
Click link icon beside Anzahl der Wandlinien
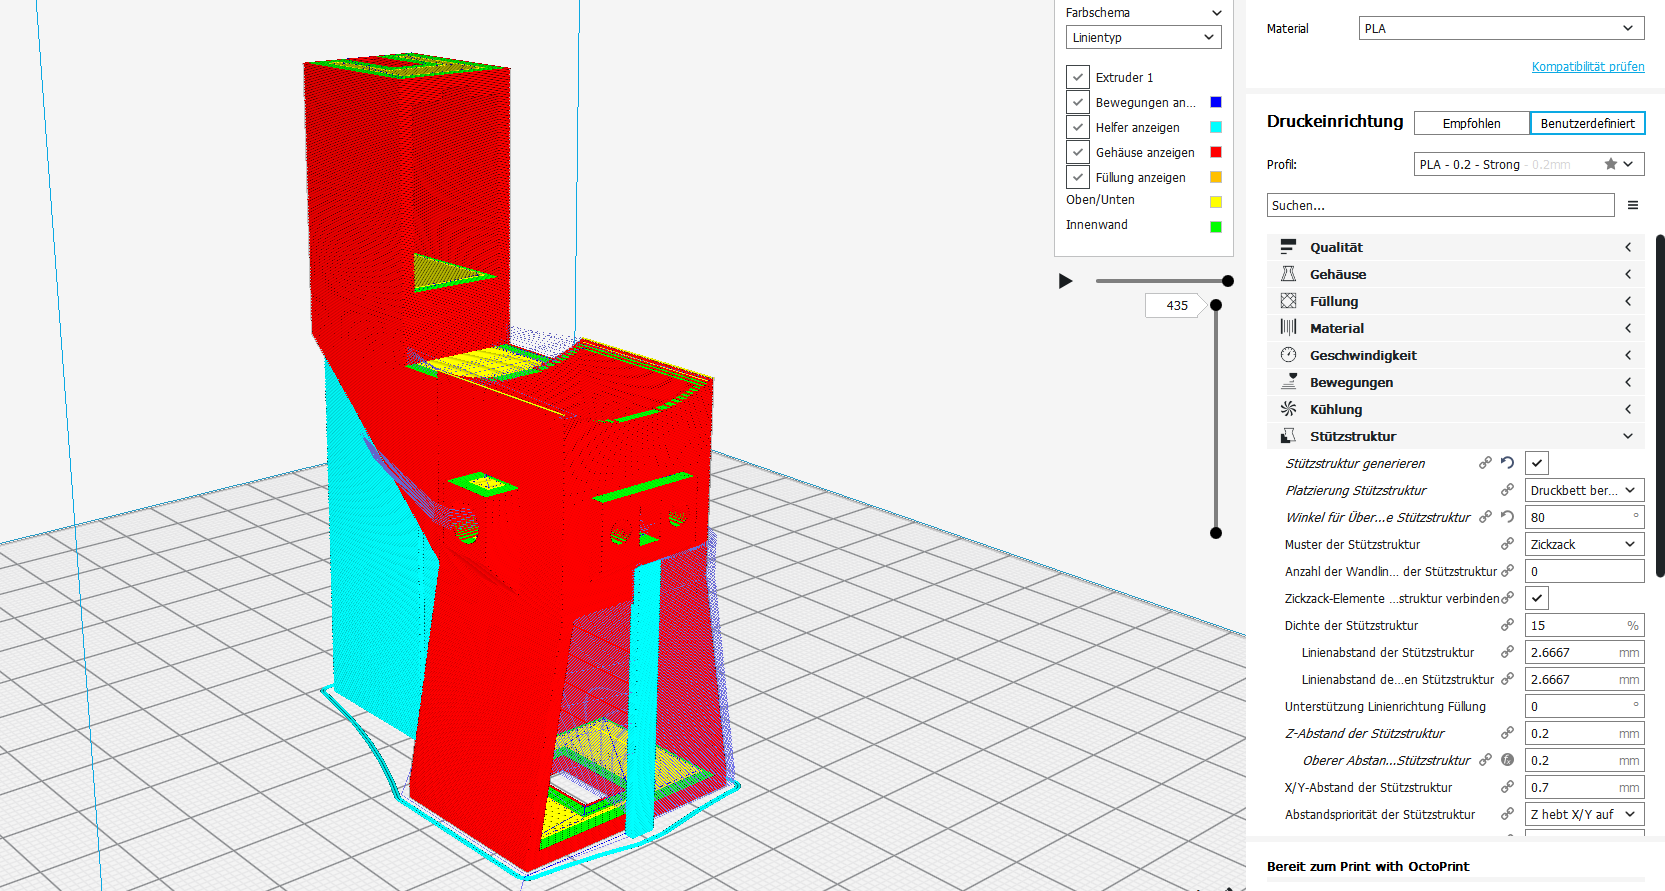click(x=1507, y=571)
